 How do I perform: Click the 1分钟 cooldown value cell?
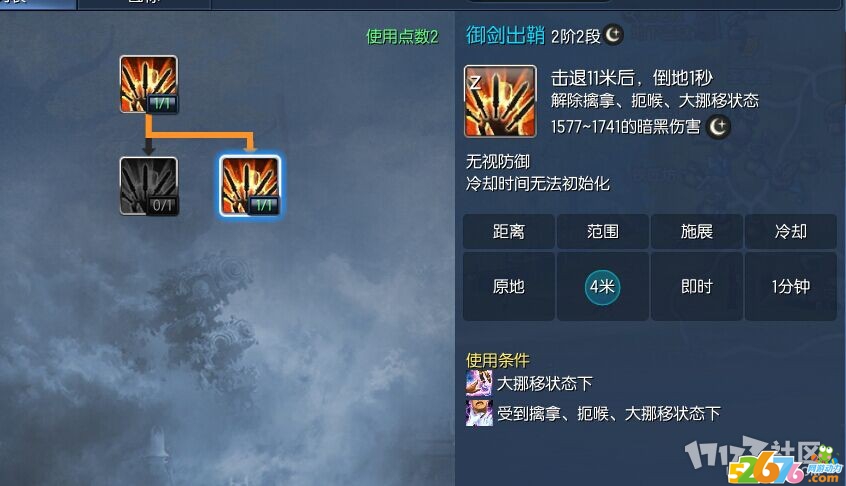(x=790, y=286)
